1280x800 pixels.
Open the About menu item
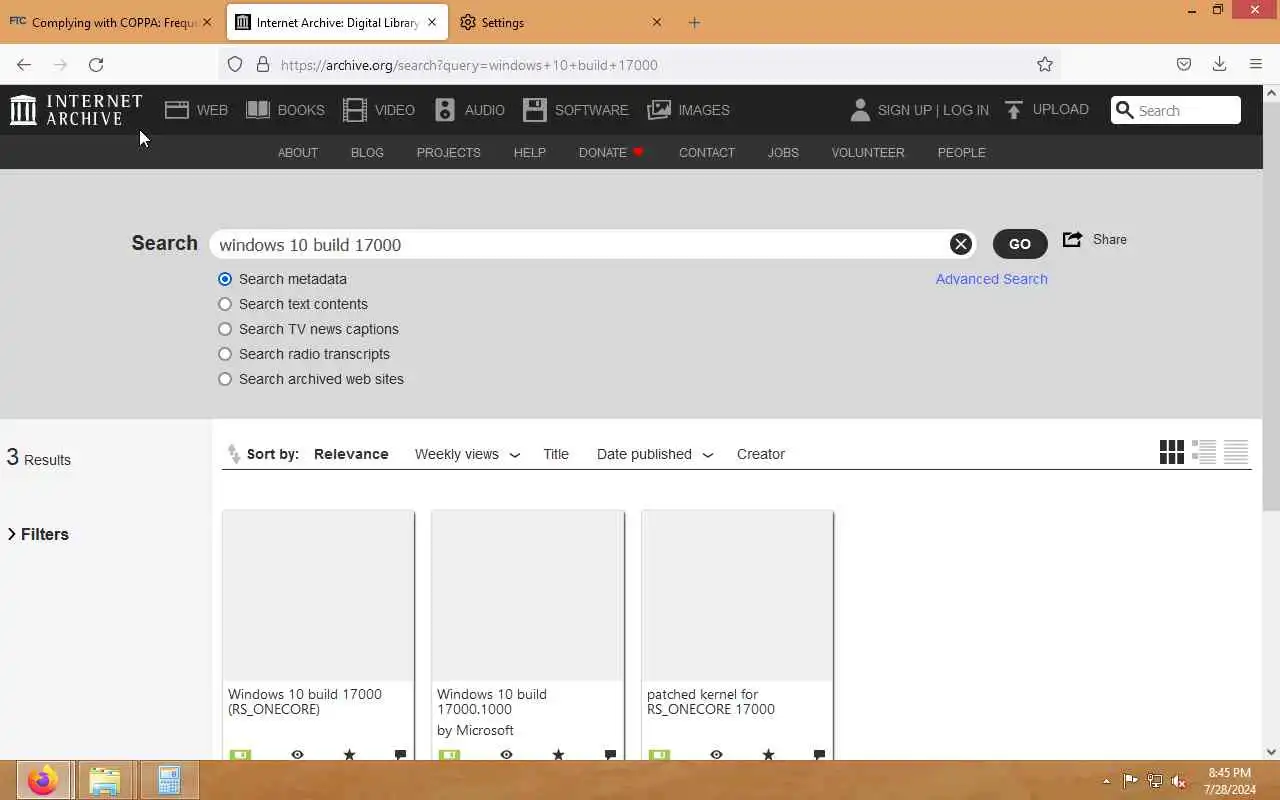[x=298, y=153]
